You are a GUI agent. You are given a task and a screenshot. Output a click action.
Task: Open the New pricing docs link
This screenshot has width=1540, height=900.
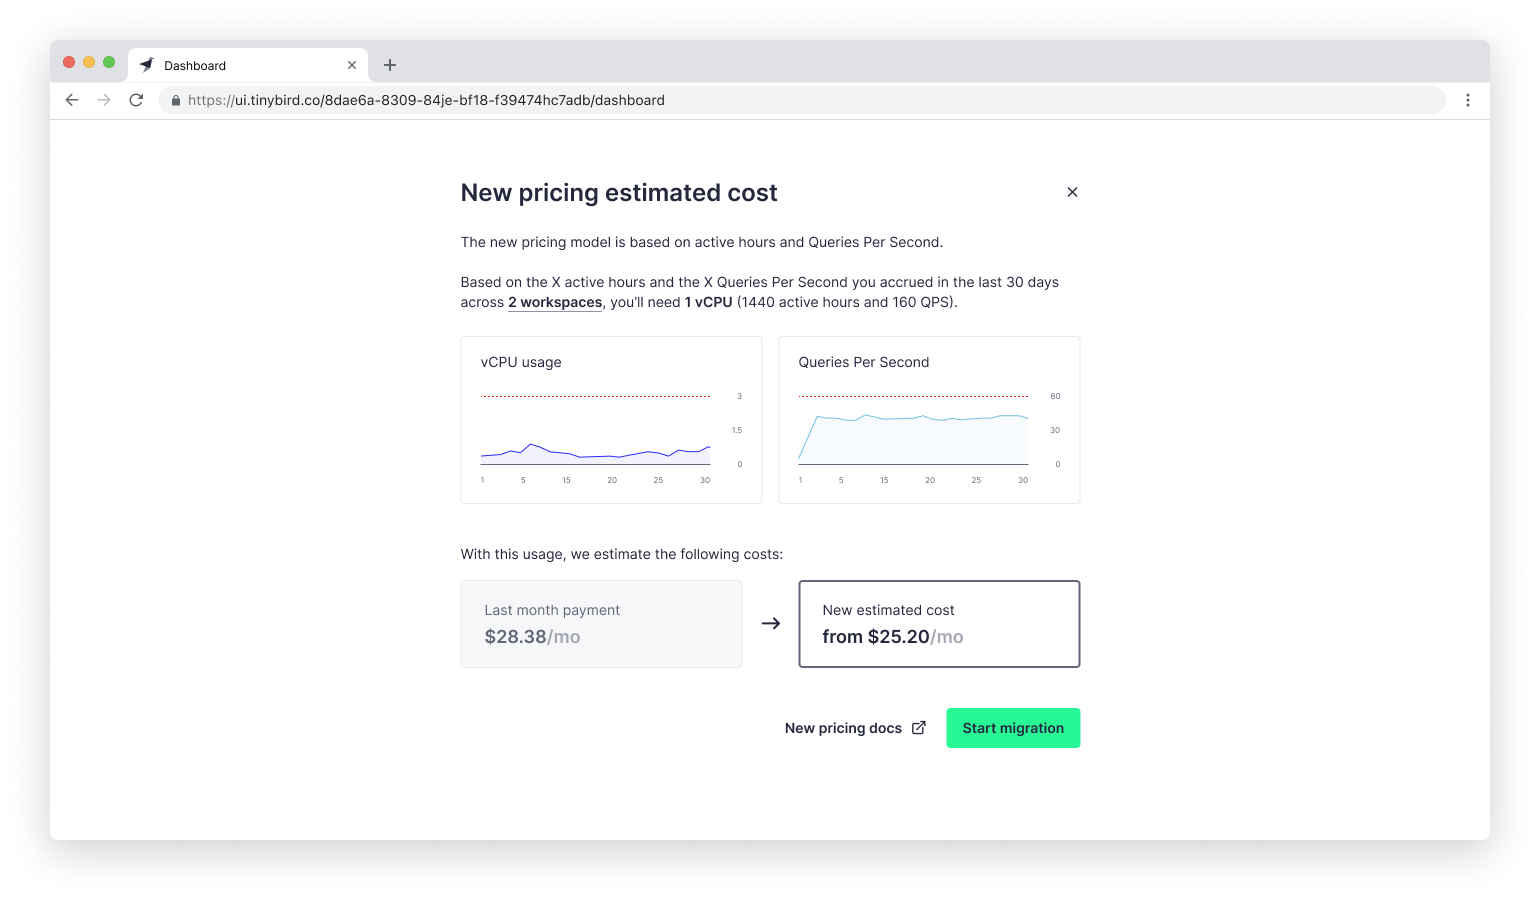point(843,728)
